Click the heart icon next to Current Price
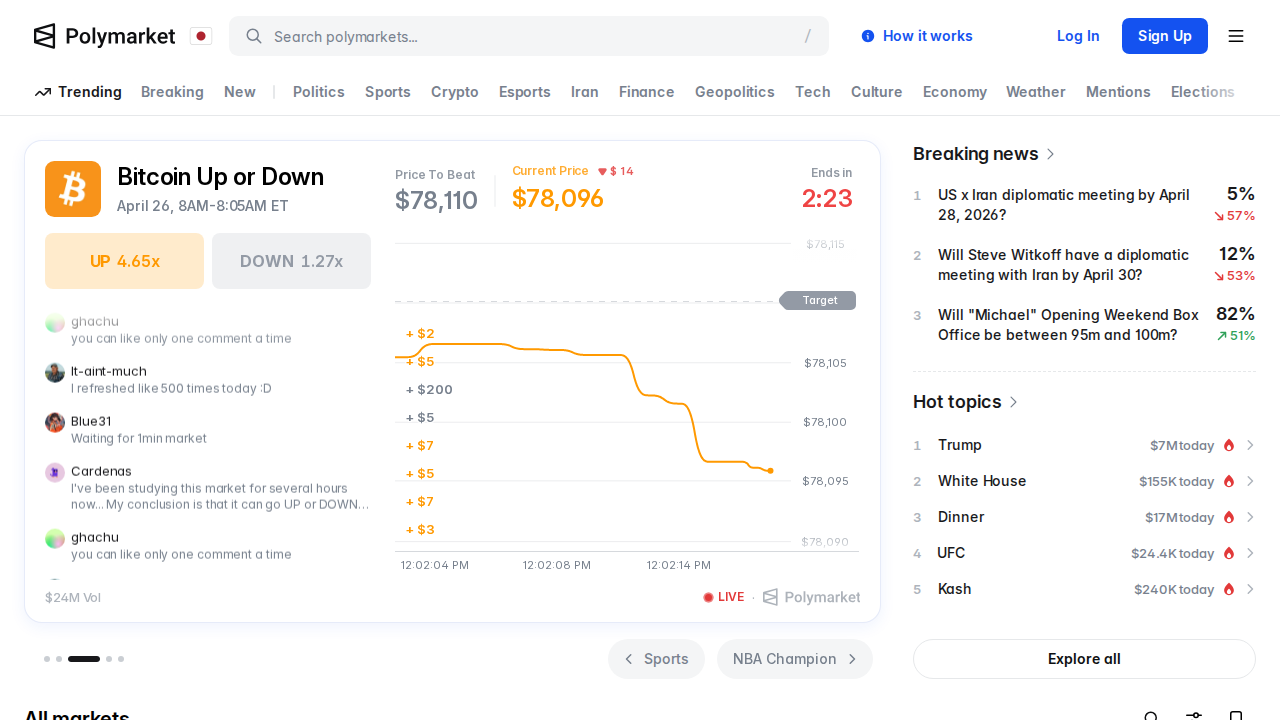 [602, 171]
